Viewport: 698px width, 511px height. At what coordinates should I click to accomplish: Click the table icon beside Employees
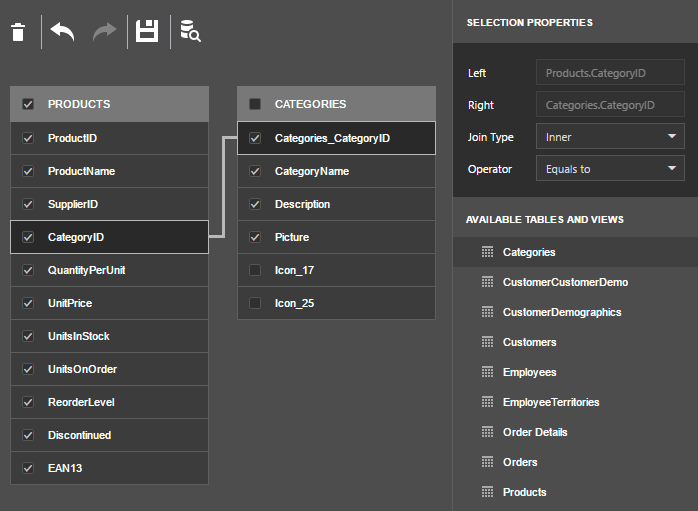coord(488,372)
